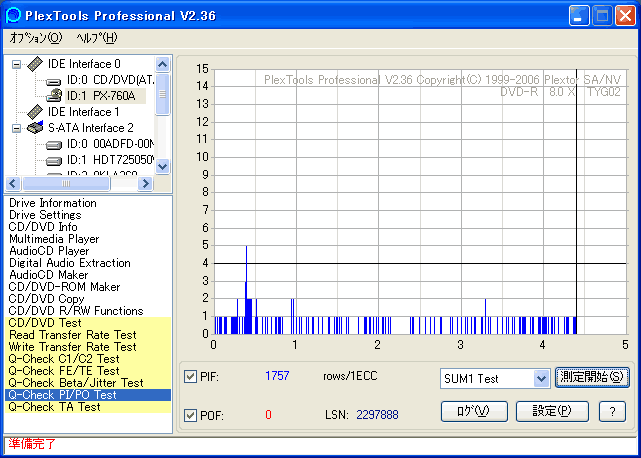Click device tree scroll down arrow

163,166
